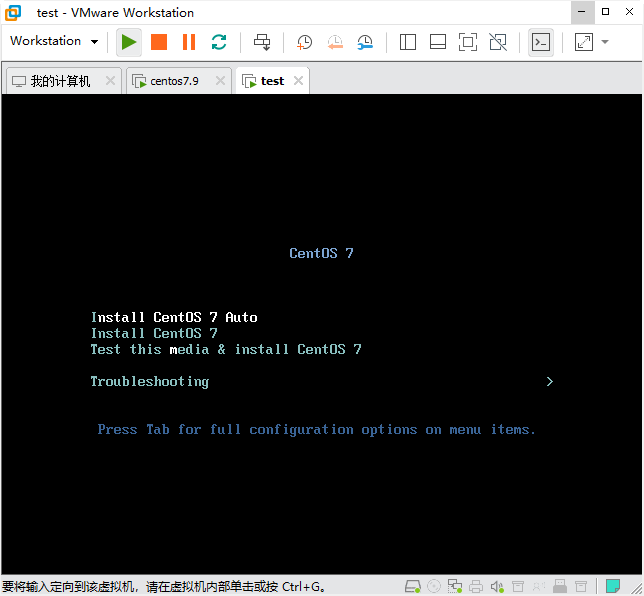Click the Press Tab for full configuration hint

point(316,430)
